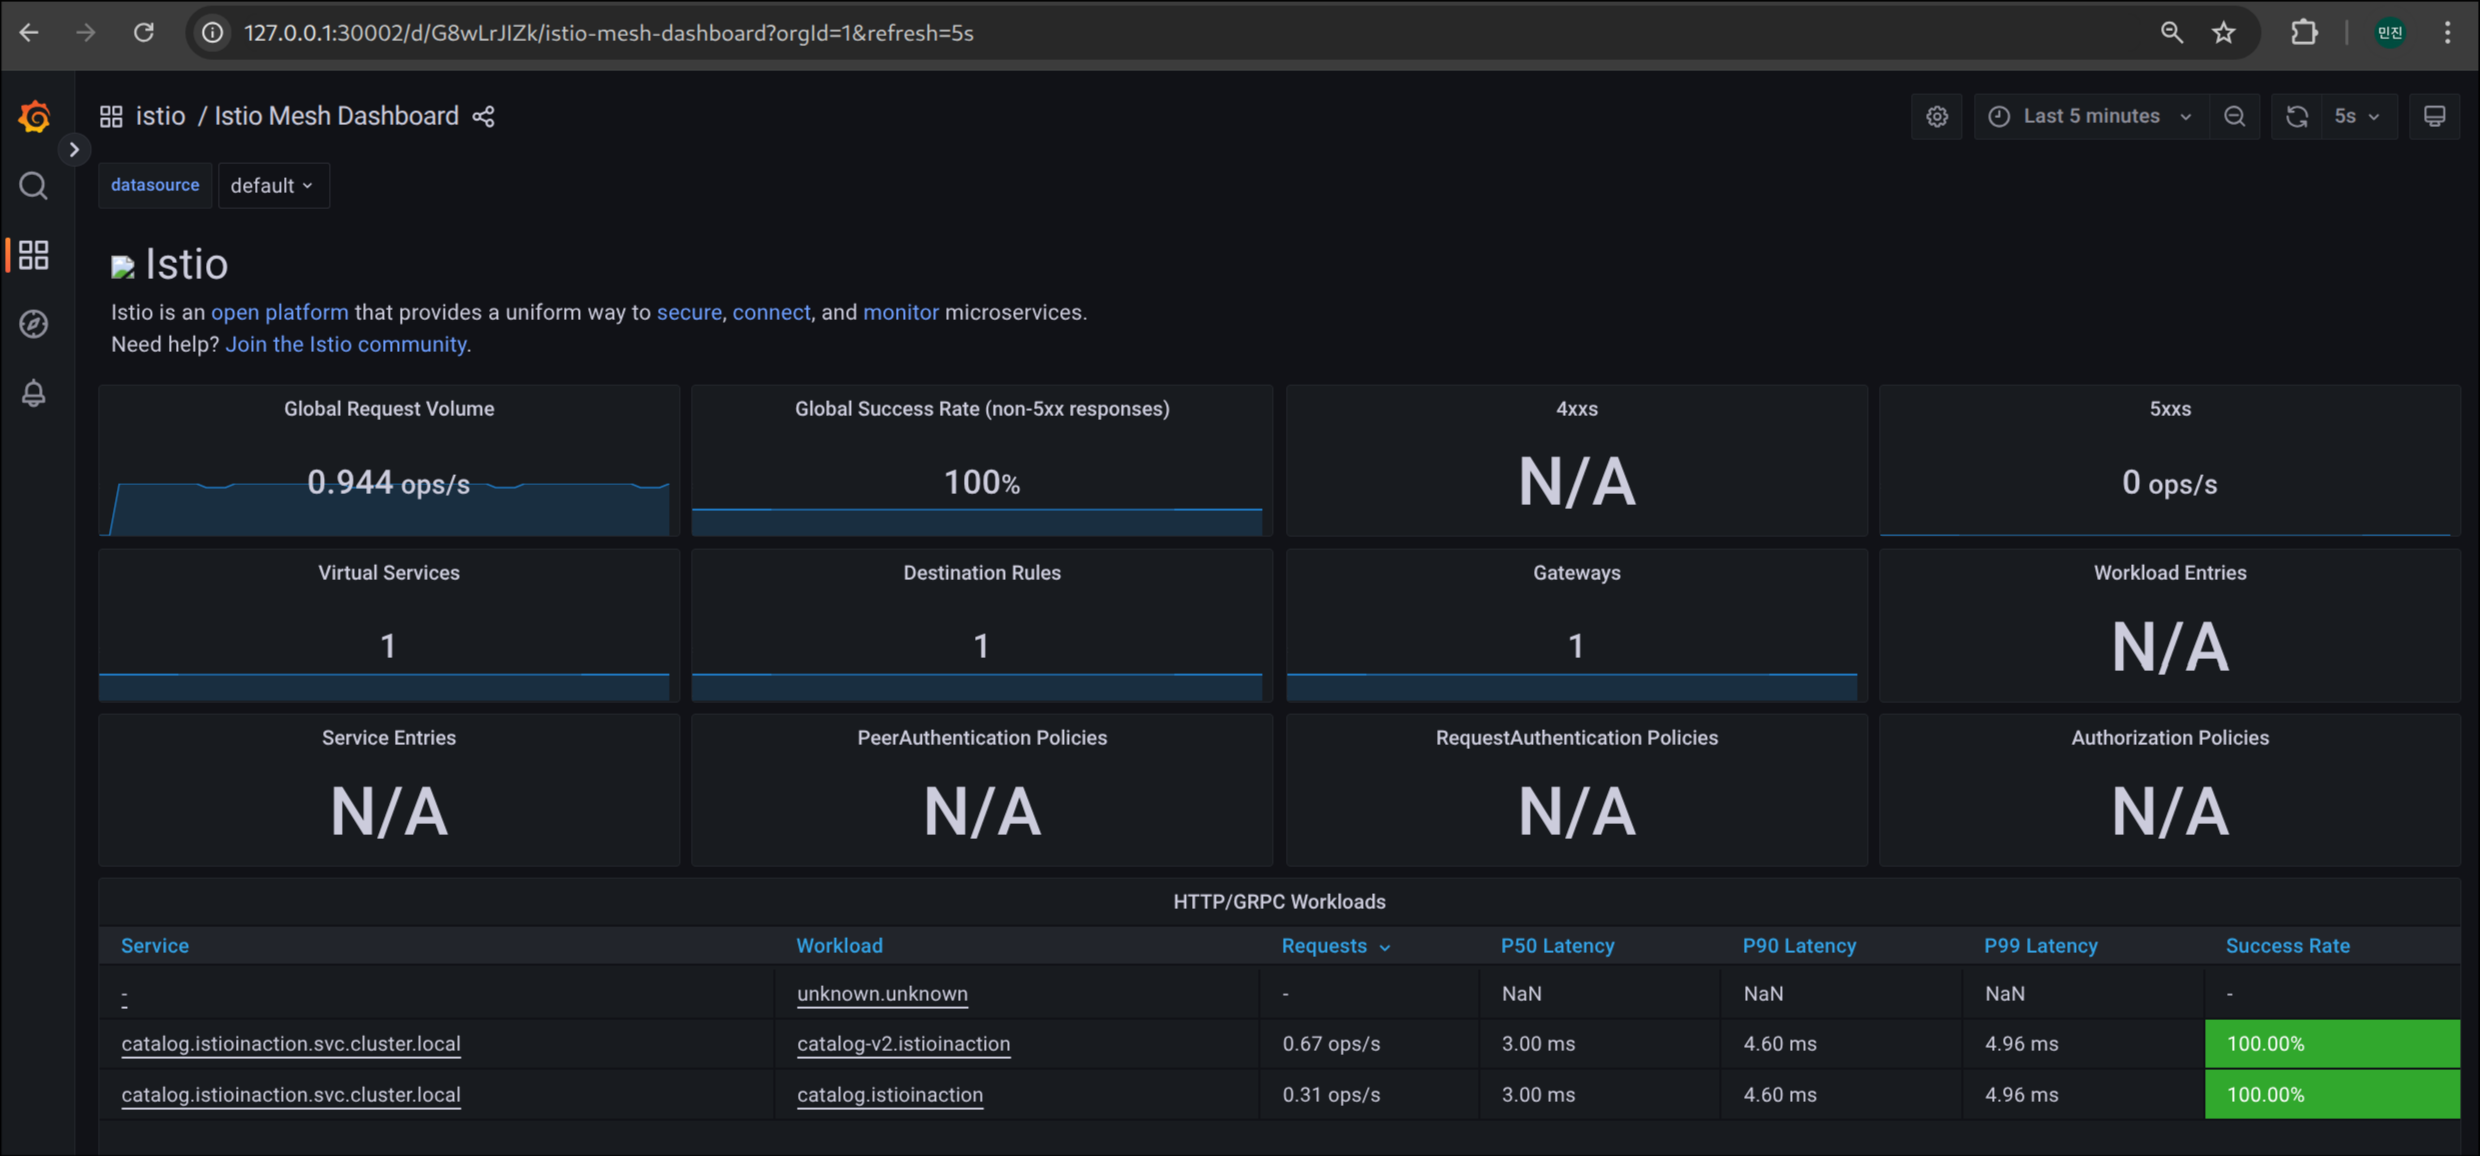Open dashboard settings gear

[x=1937, y=117]
